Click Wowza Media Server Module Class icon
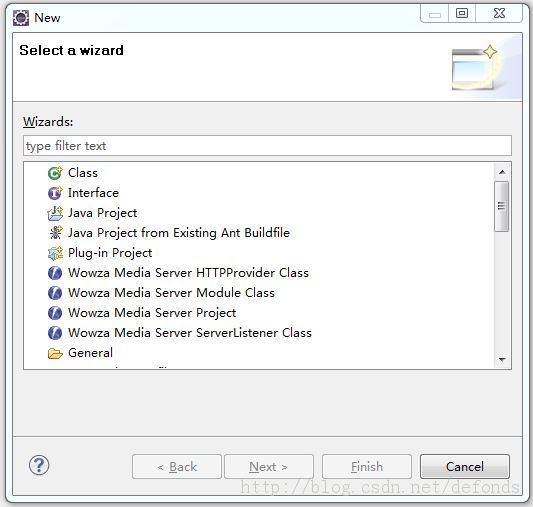Screen dimensions: 533x507 pyautogui.click(x=55, y=293)
